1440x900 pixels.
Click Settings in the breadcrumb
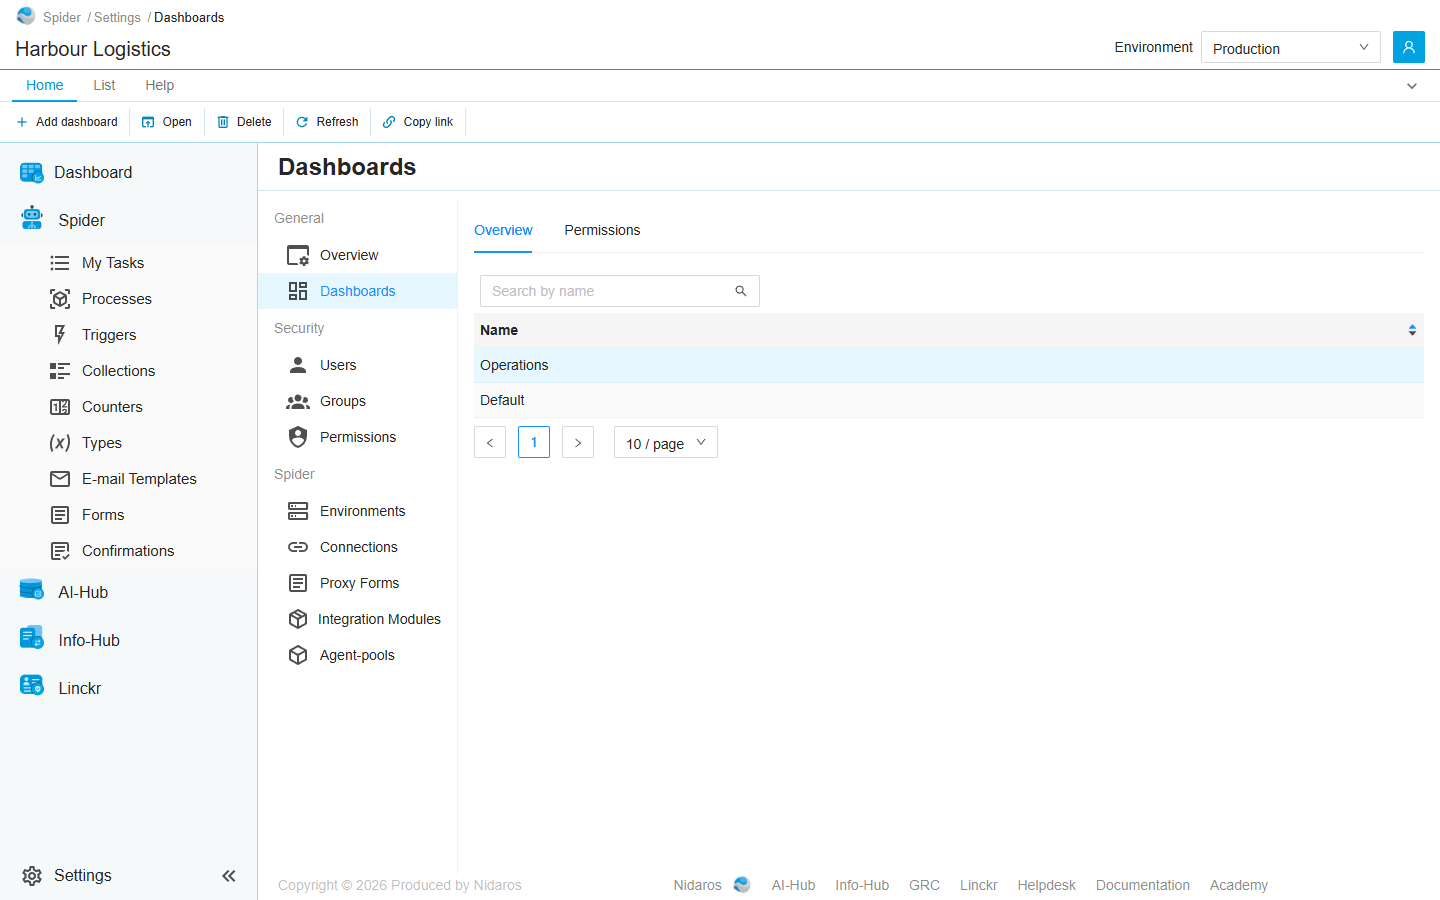(117, 17)
